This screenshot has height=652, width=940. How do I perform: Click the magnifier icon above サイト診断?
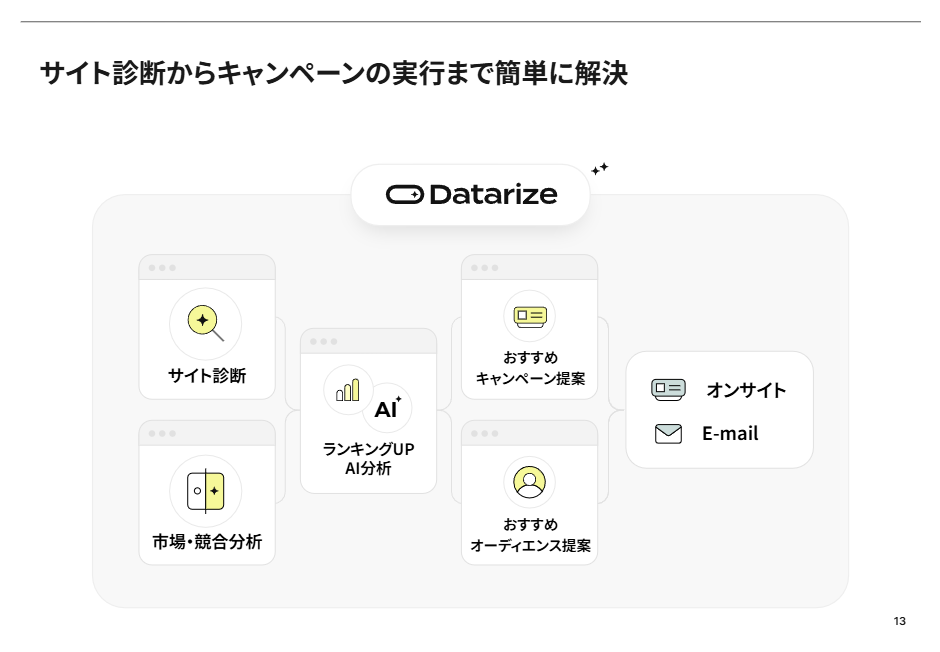click(206, 324)
